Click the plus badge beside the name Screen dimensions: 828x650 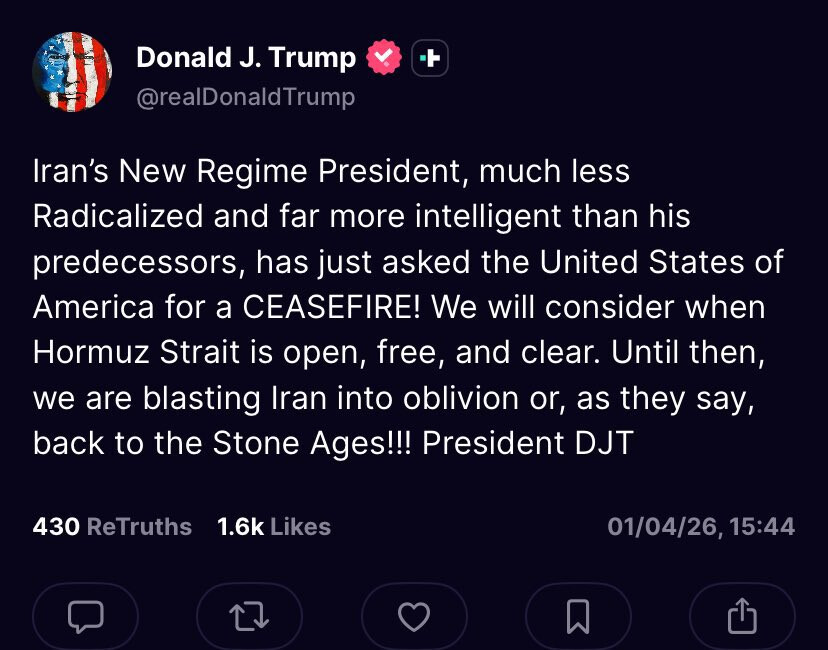coord(429,58)
